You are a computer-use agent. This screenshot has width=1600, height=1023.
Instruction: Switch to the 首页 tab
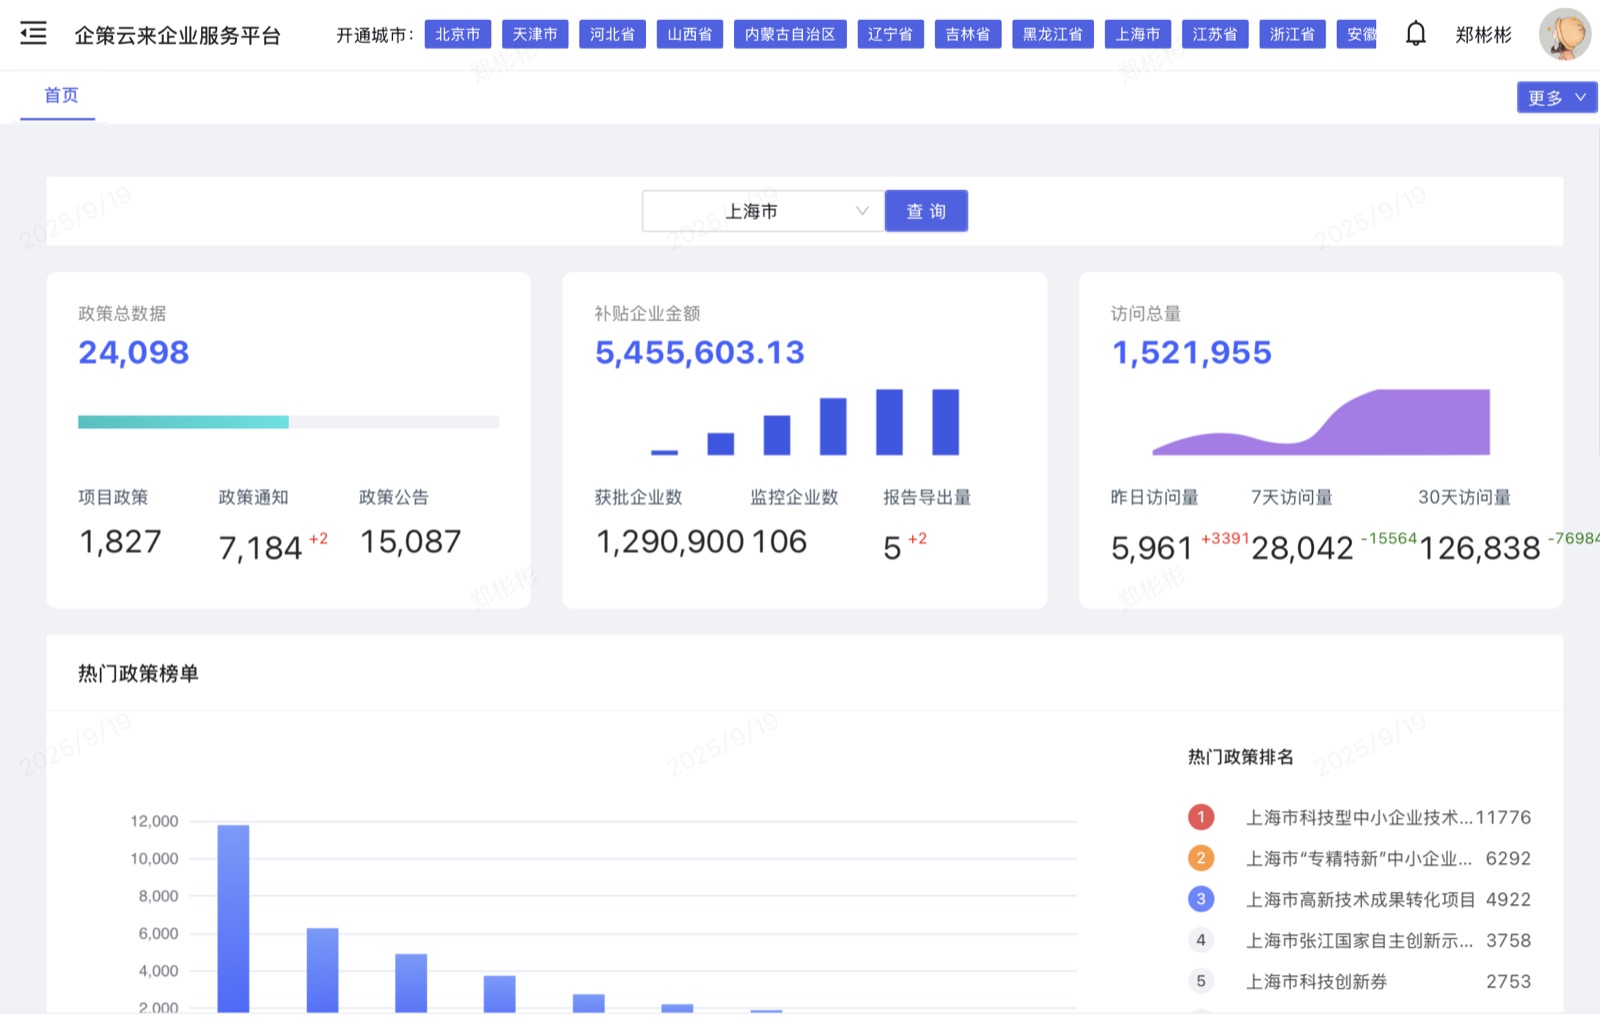[x=61, y=95]
